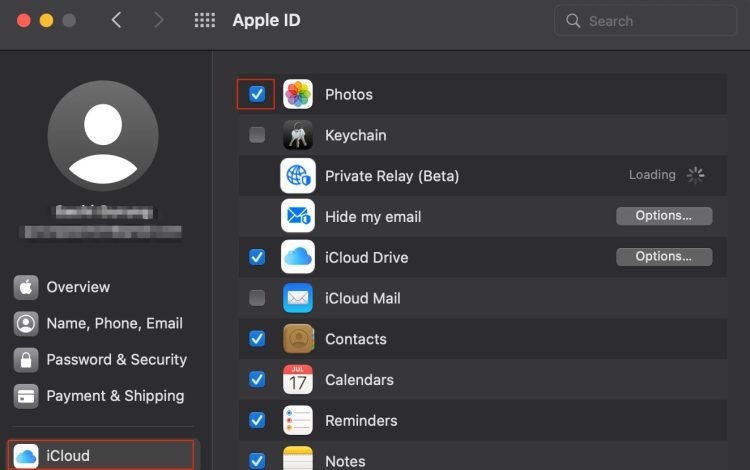This screenshot has height=470, width=750.
Task: Open Password & Security section
Action: click(x=116, y=359)
